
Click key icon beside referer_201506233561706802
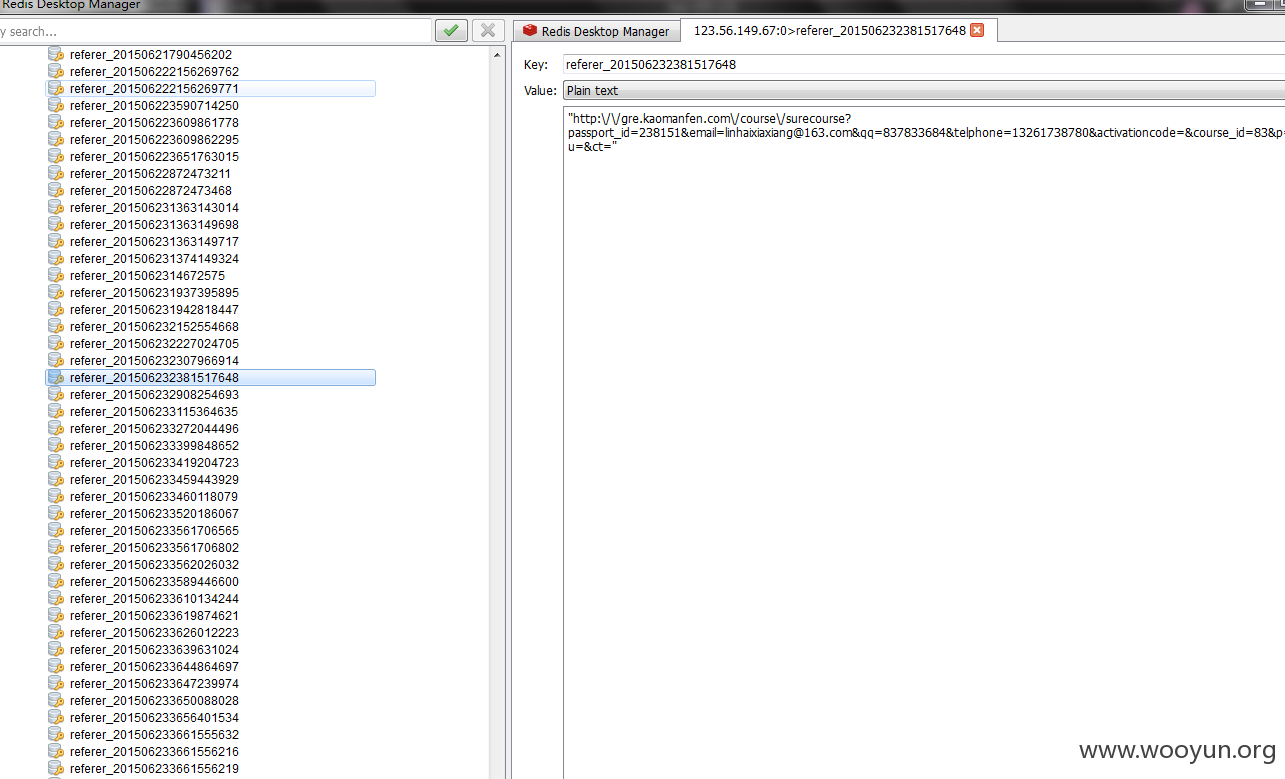click(x=56, y=548)
